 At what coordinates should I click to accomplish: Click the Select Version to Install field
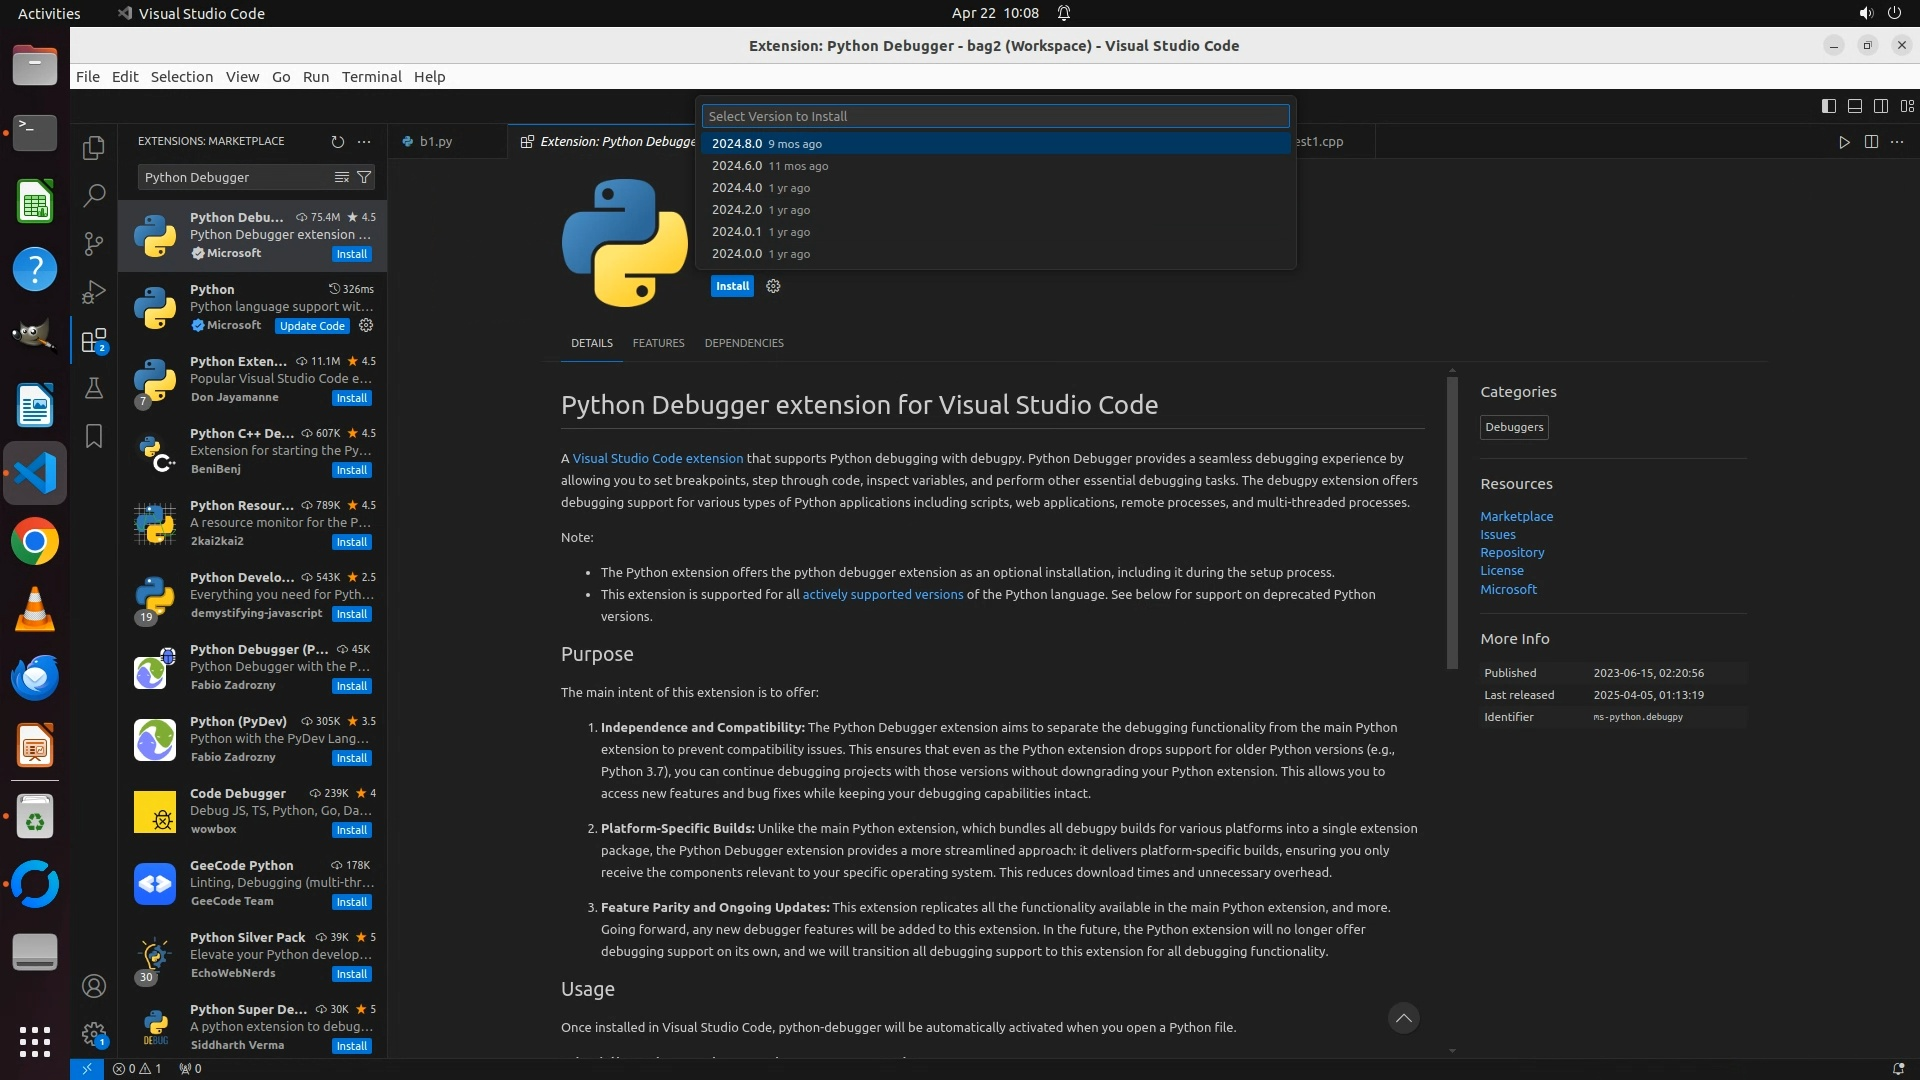pos(995,116)
